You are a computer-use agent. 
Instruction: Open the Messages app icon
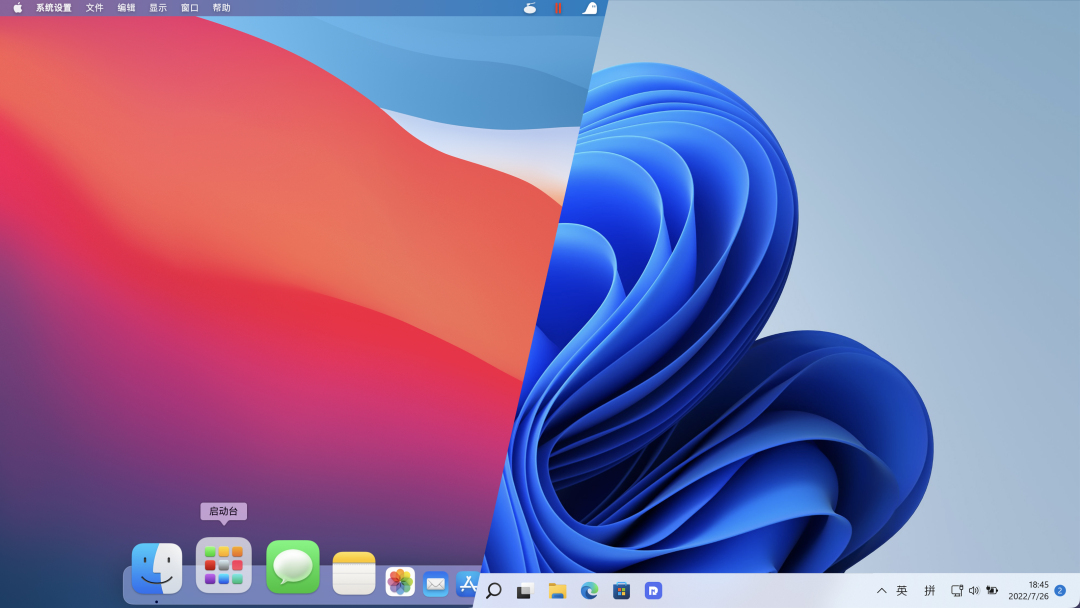tap(293, 566)
